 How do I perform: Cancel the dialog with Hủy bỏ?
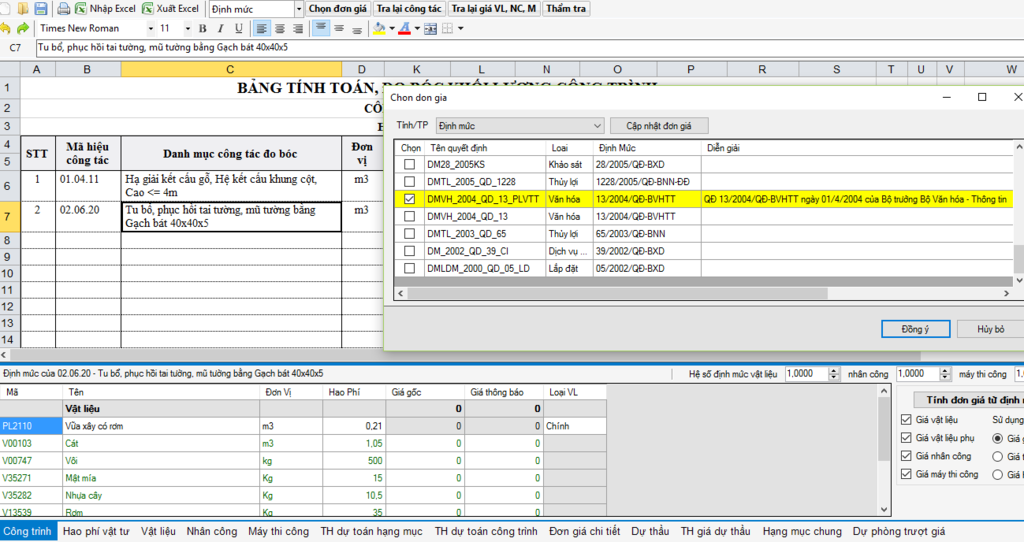[x=991, y=329]
